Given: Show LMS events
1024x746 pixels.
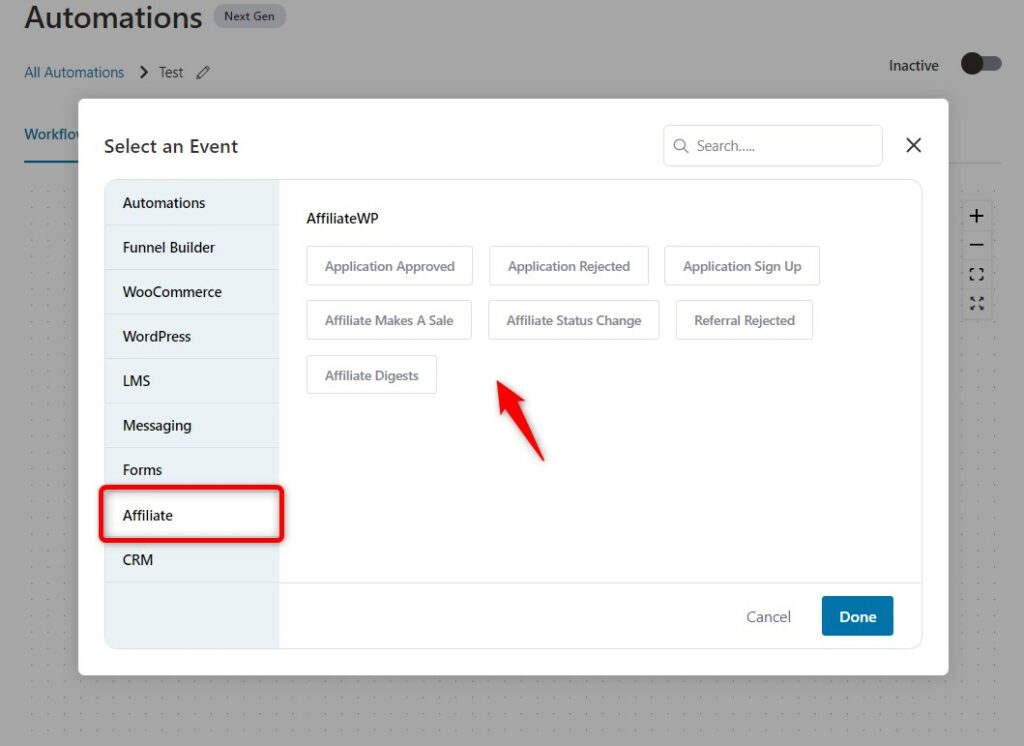Looking at the screenshot, I should [x=192, y=381].
